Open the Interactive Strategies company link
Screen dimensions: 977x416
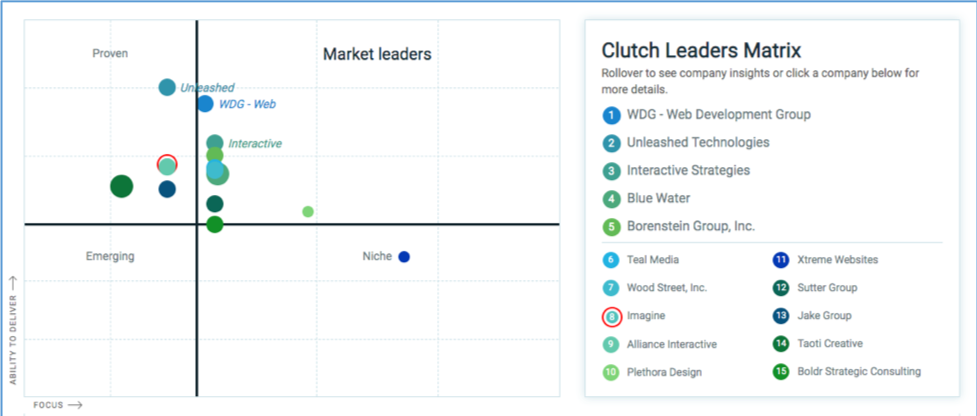pyautogui.click(x=688, y=171)
